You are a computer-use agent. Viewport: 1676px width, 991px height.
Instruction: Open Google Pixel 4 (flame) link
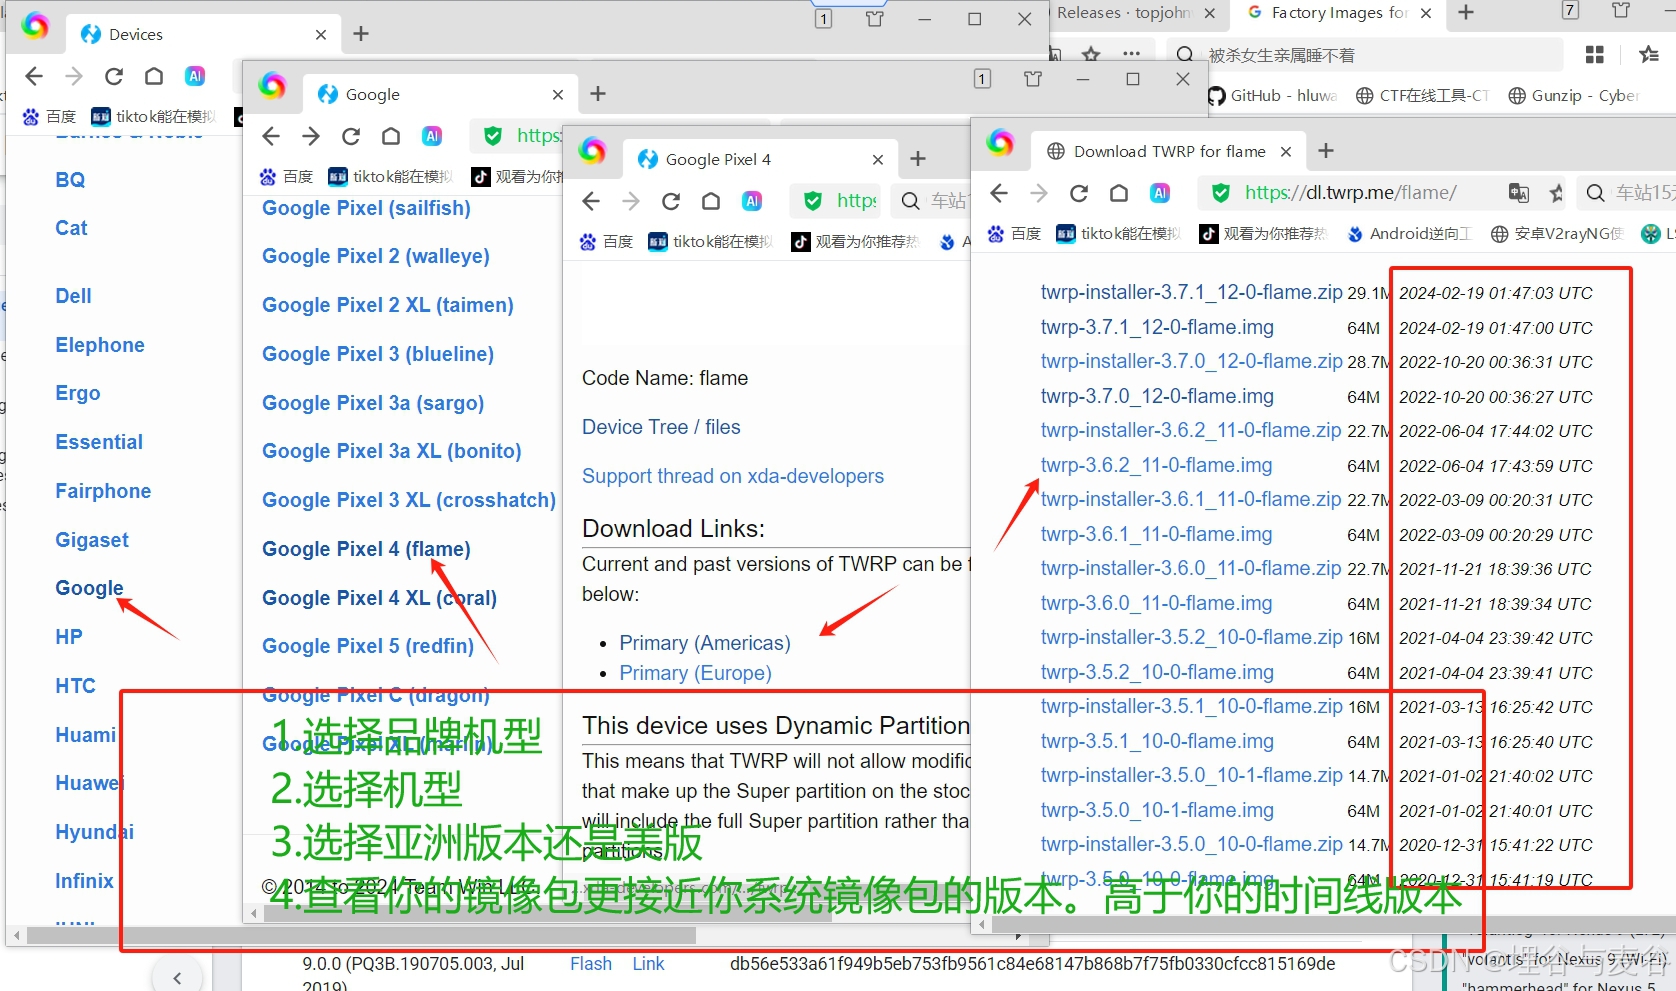(366, 549)
